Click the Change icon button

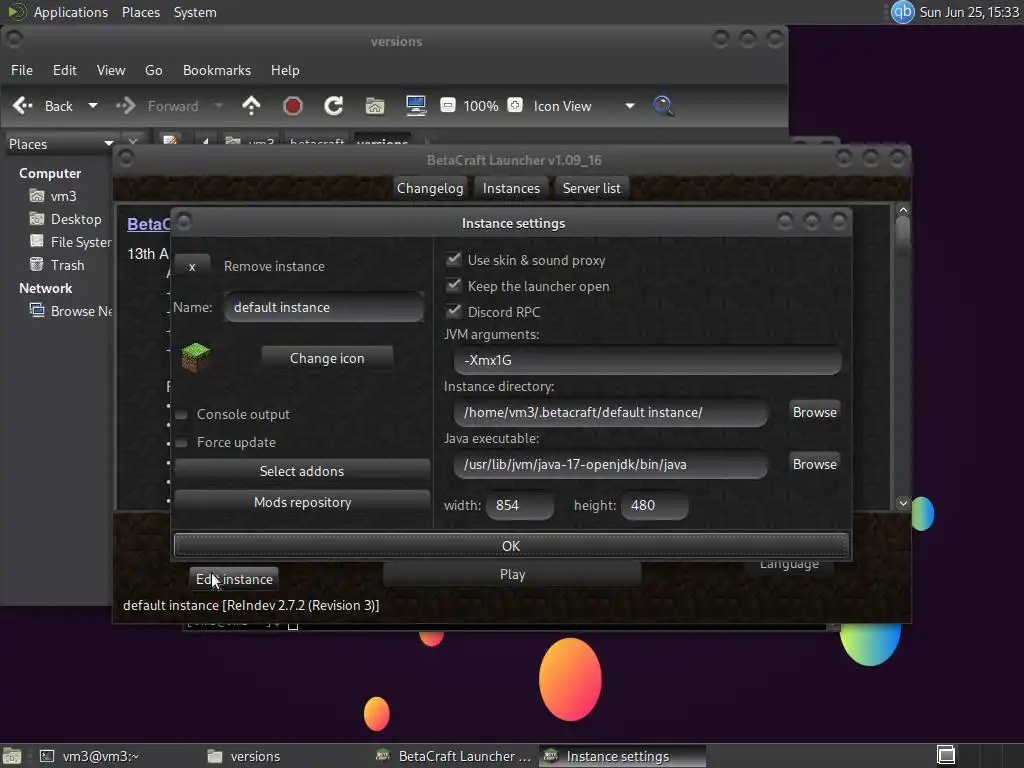(x=327, y=358)
